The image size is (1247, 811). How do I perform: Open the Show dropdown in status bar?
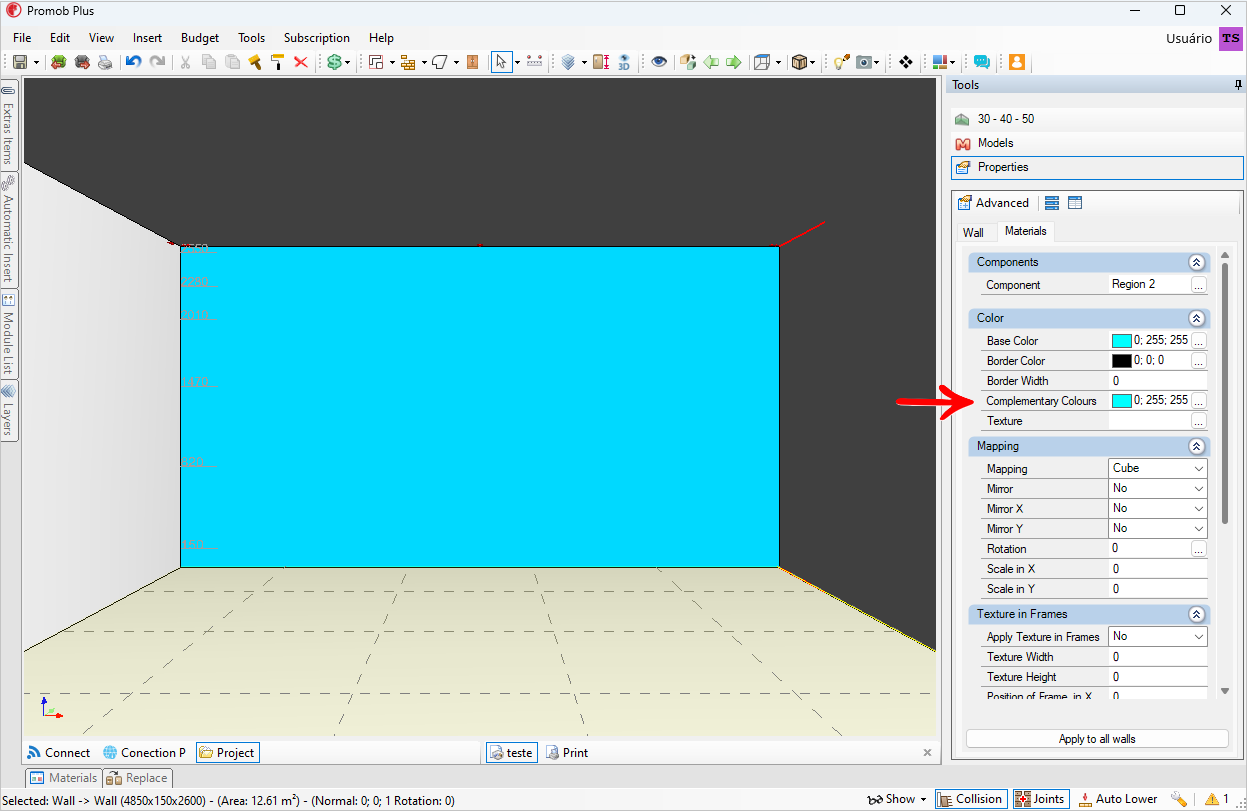[x=898, y=799]
